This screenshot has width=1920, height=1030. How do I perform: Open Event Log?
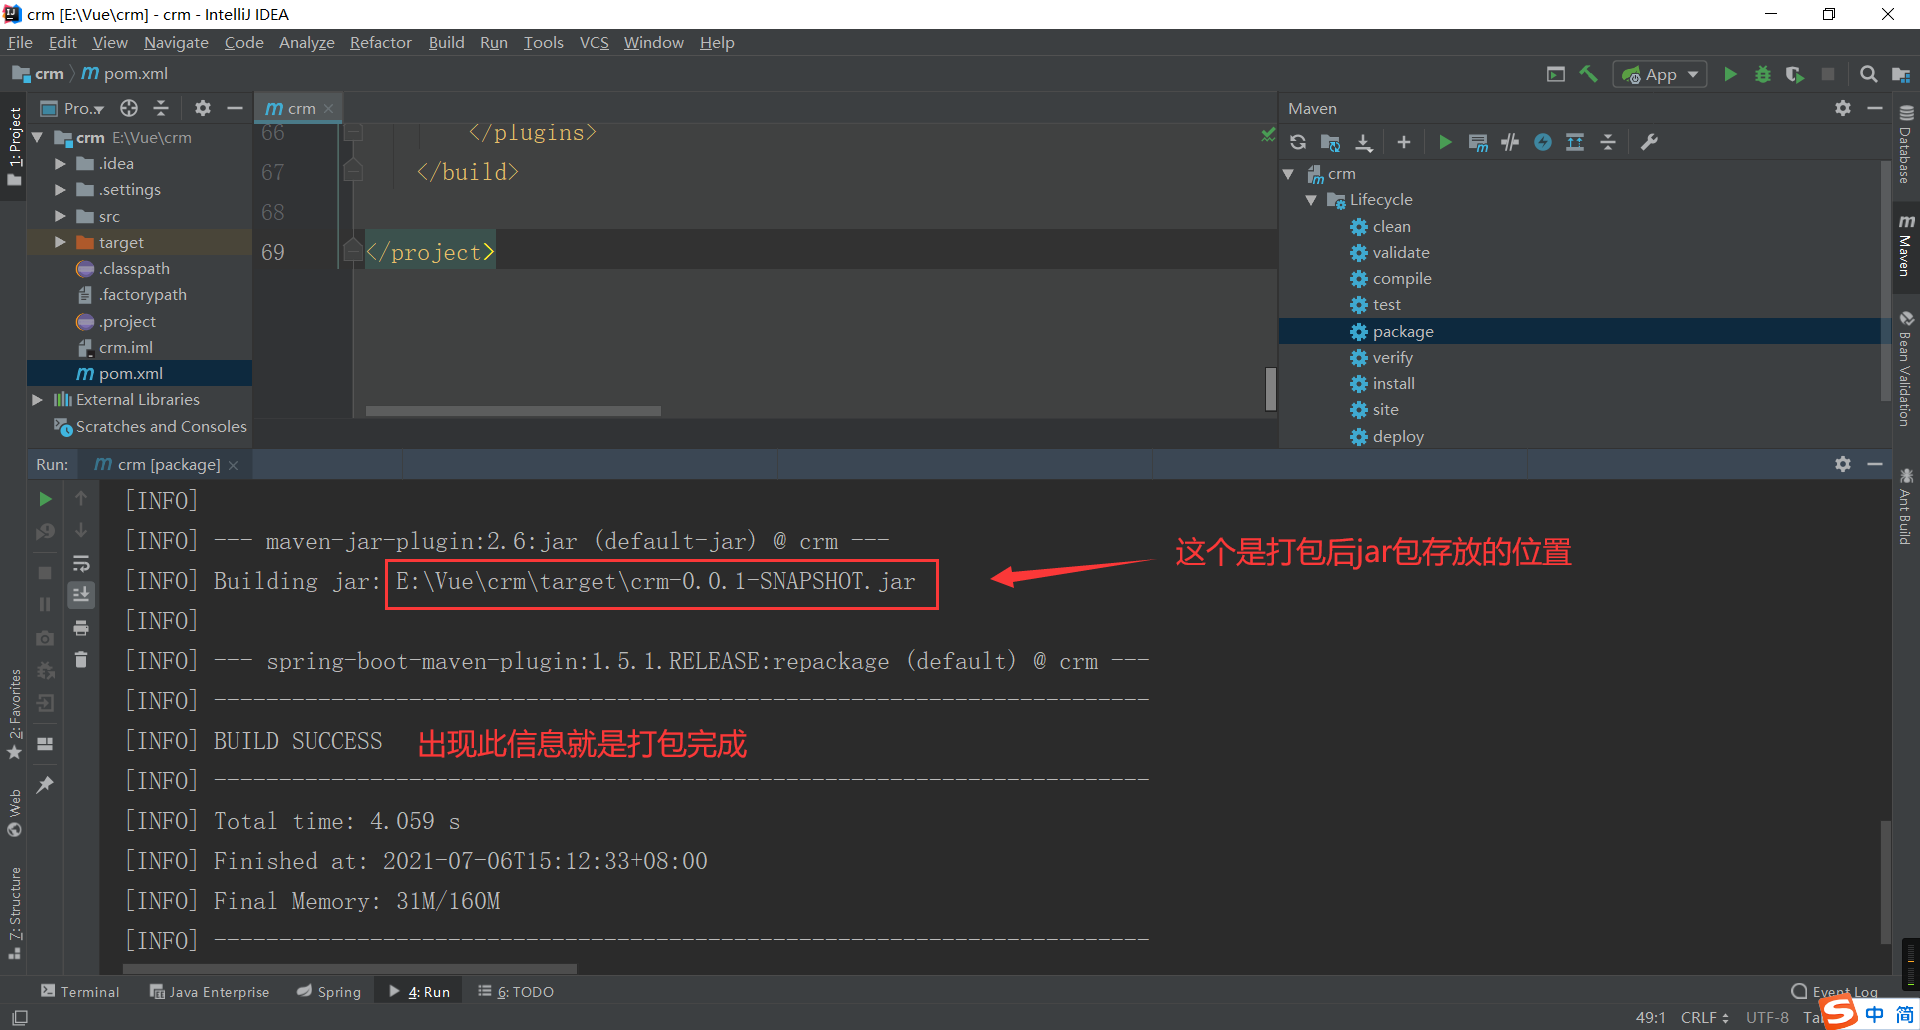1835,991
